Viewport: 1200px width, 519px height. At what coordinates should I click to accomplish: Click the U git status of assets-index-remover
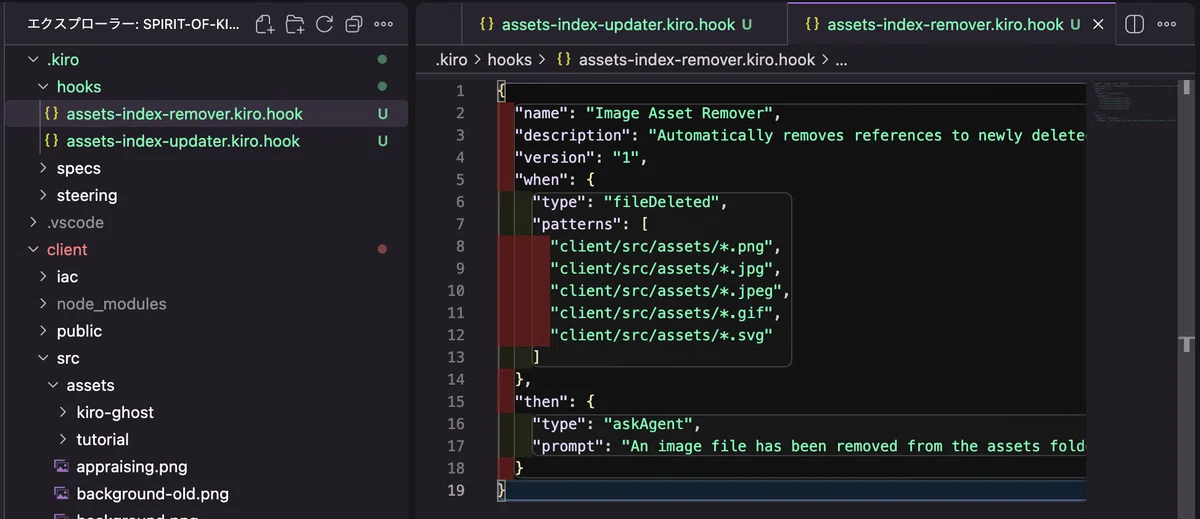pos(382,114)
